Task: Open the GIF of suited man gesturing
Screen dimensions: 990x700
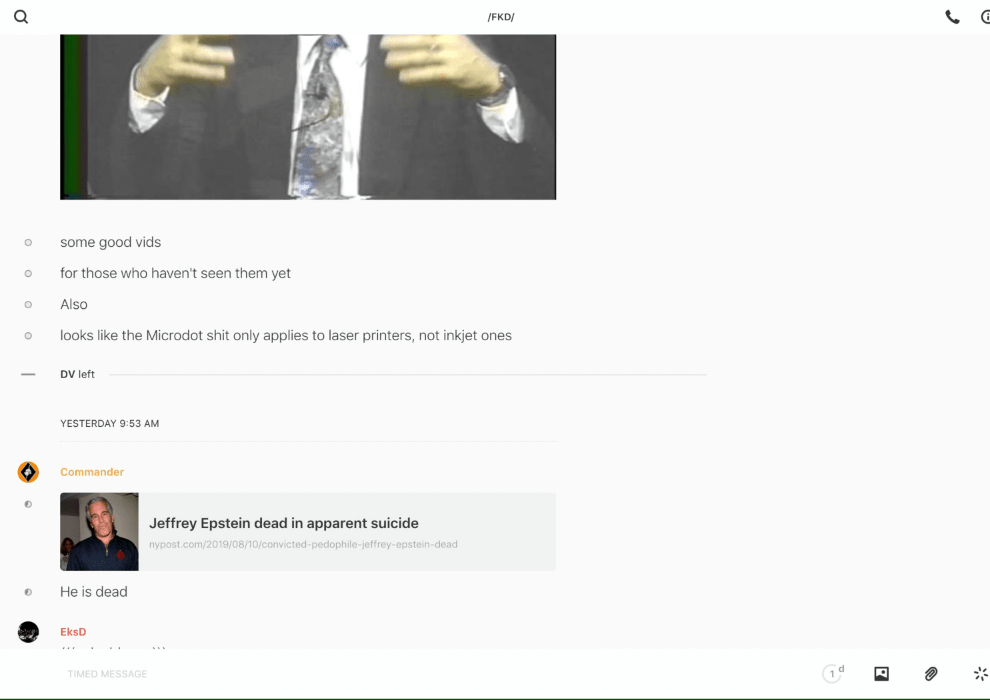Action: (x=308, y=117)
